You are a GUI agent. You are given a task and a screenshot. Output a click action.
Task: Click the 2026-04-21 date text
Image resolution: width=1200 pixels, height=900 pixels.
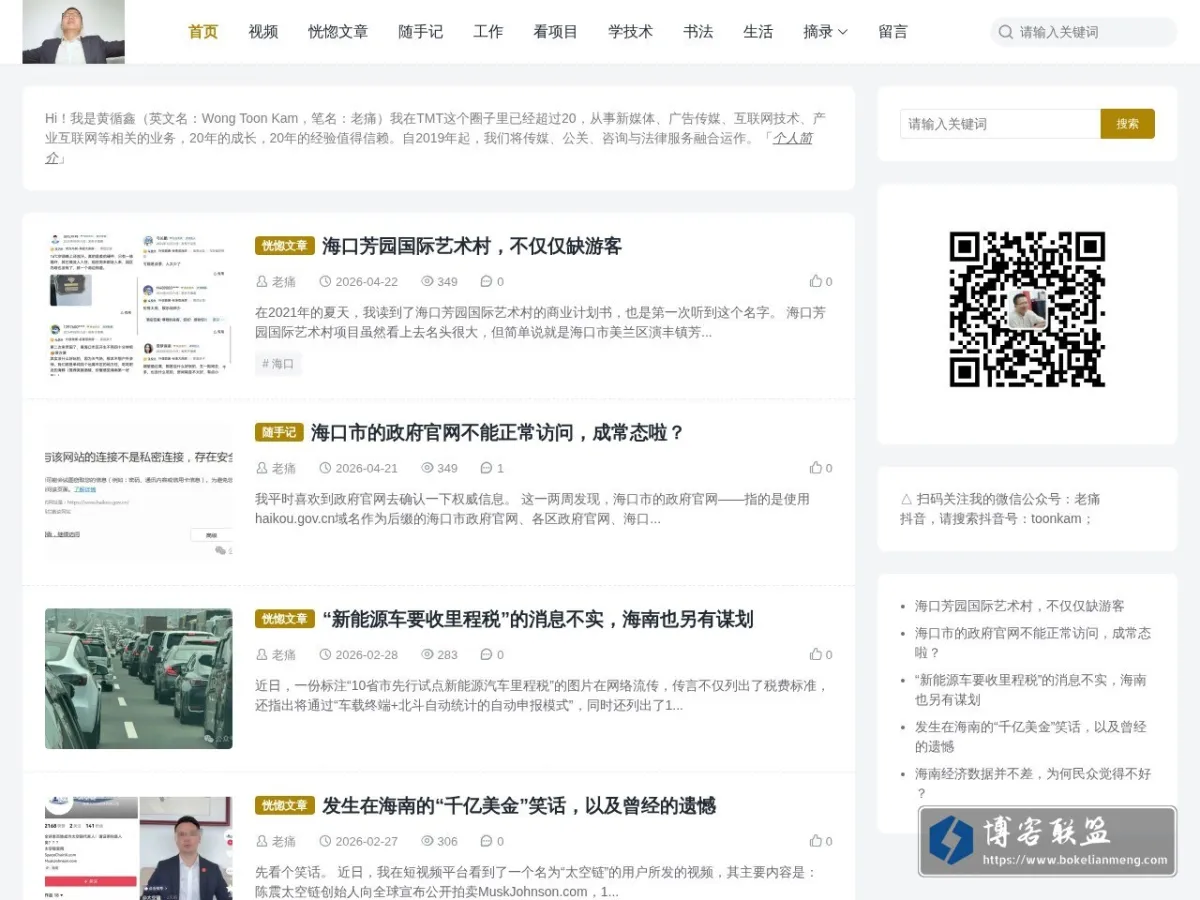(366, 468)
